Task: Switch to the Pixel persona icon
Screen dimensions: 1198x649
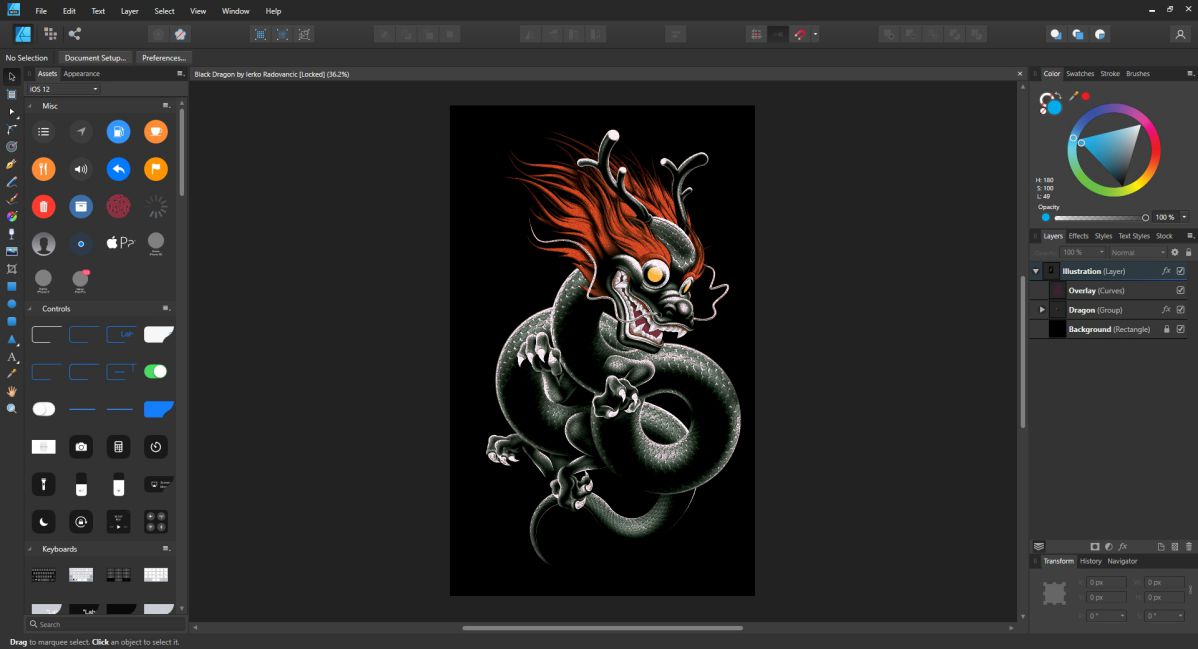Action: coord(50,34)
